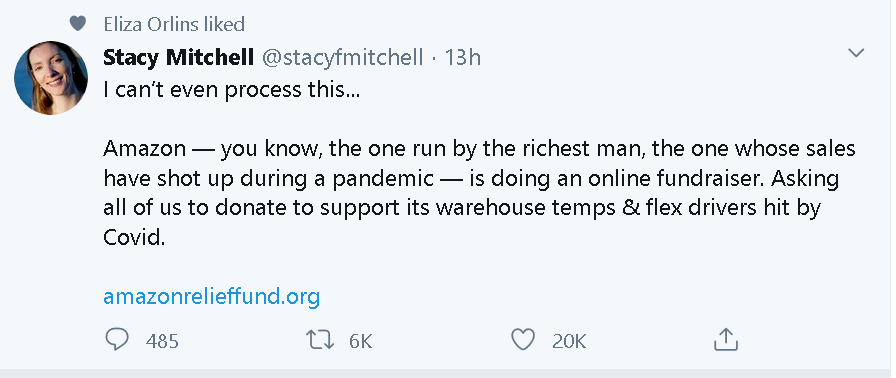The width and height of the screenshot is (896, 378).
Task: Expand the tweet options chevron menu
Action: pos(856,54)
